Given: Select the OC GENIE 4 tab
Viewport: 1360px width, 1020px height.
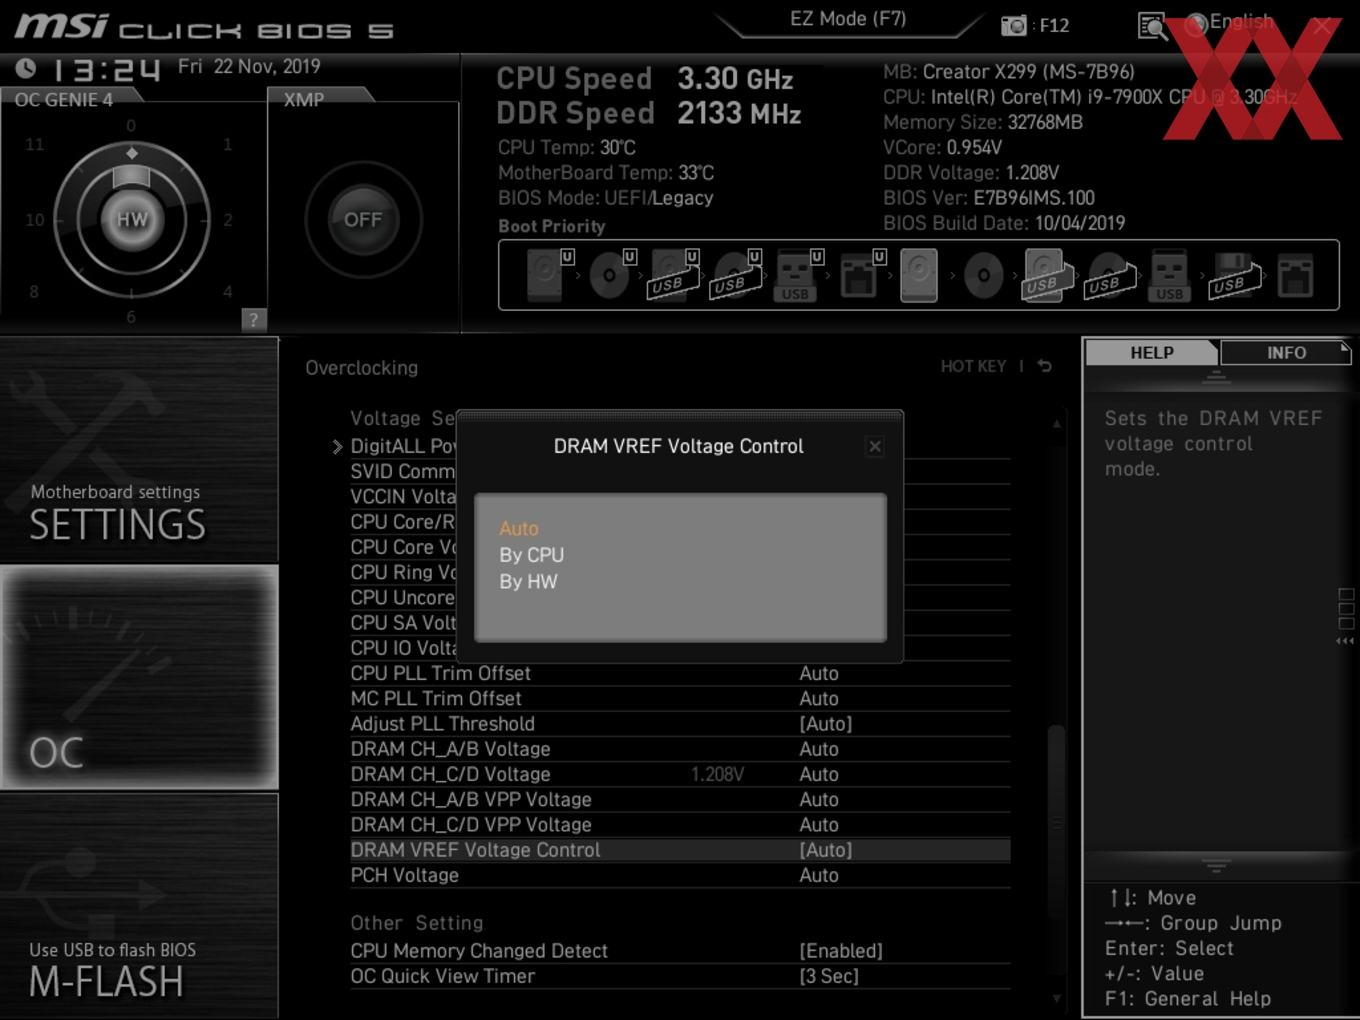Looking at the screenshot, I should pyautogui.click(x=64, y=99).
